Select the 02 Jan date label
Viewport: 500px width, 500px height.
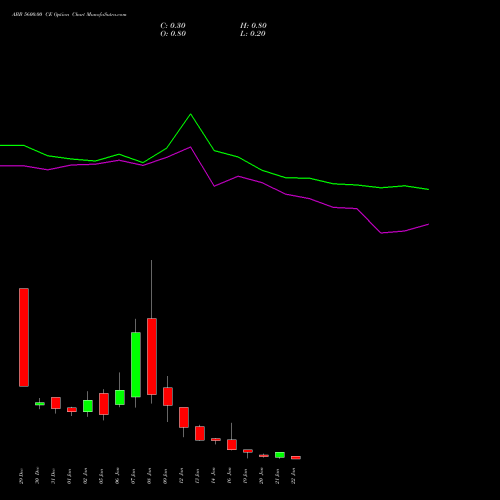click(x=85, y=476)
